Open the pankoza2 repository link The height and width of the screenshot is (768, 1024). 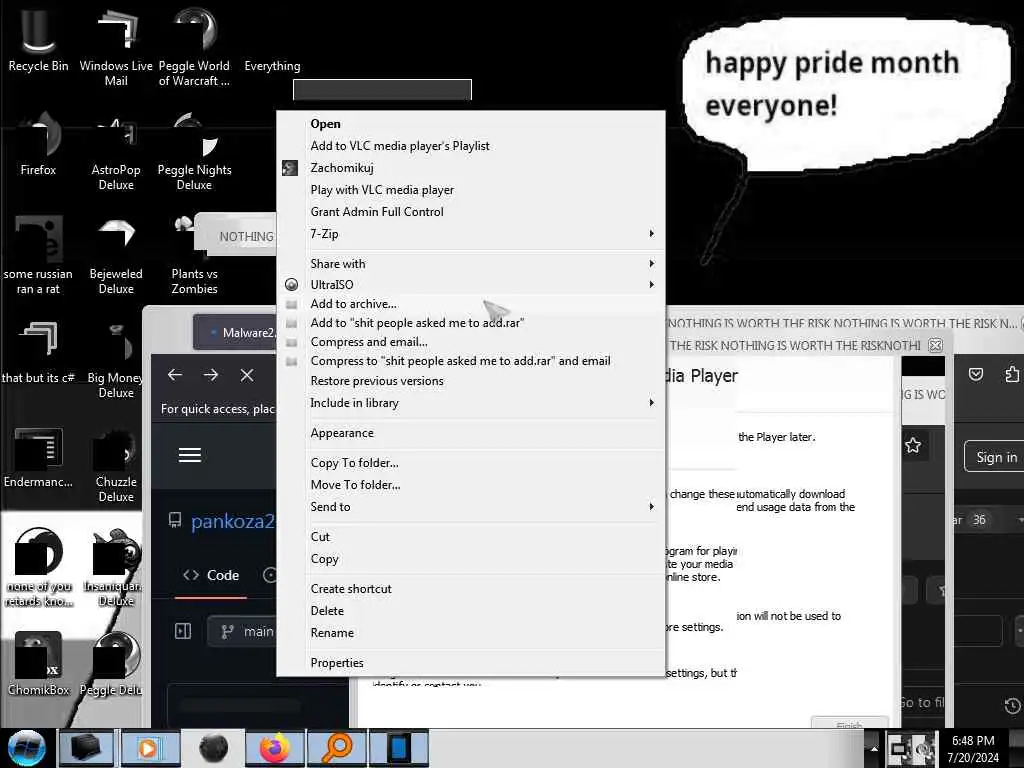(x=232, y=521)
